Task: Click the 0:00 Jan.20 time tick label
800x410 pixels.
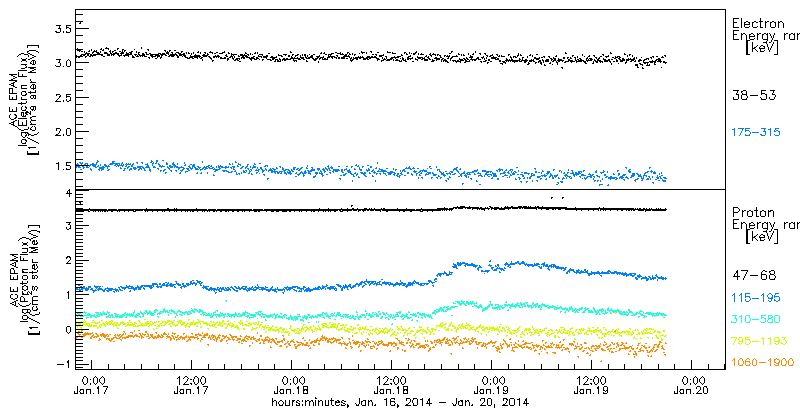Action: point(691,386)
